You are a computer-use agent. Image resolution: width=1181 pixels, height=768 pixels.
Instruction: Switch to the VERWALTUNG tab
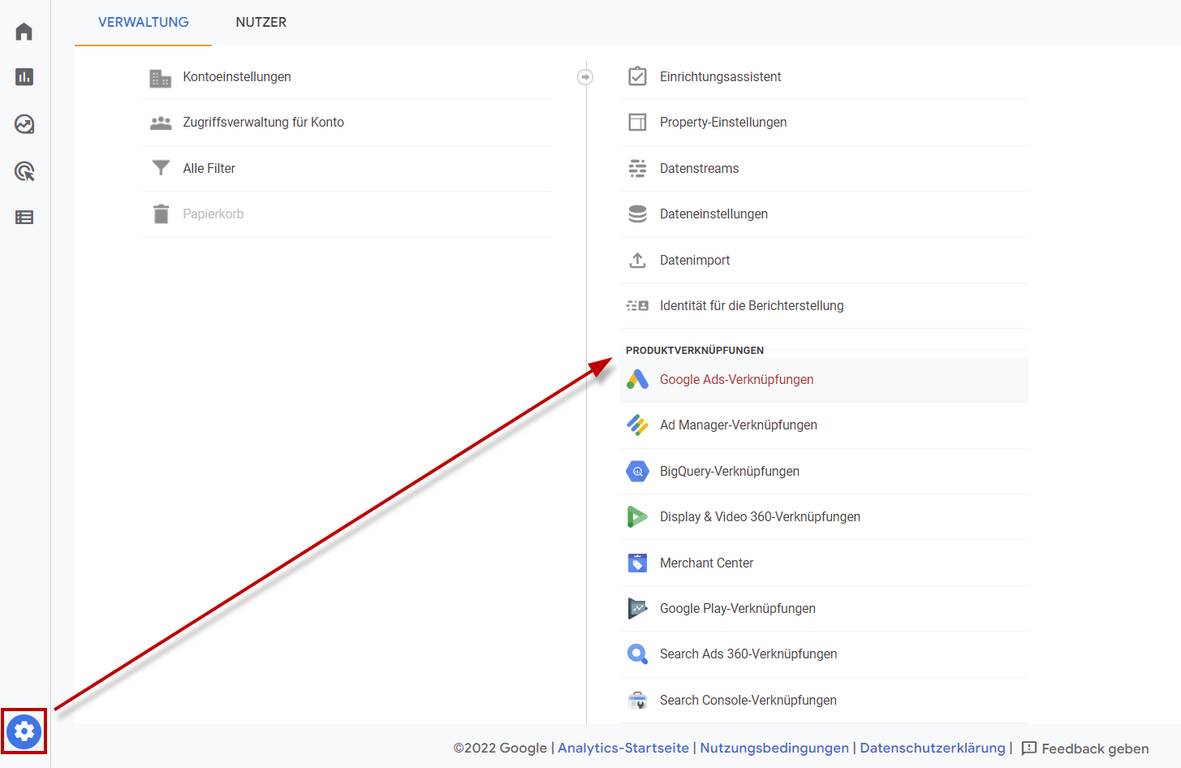pos(143,23)
